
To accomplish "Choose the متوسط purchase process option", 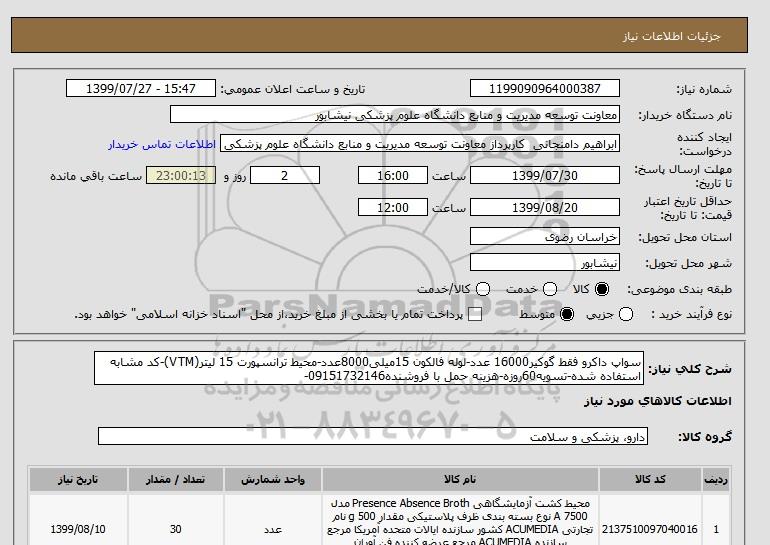I will click(567, 314).
